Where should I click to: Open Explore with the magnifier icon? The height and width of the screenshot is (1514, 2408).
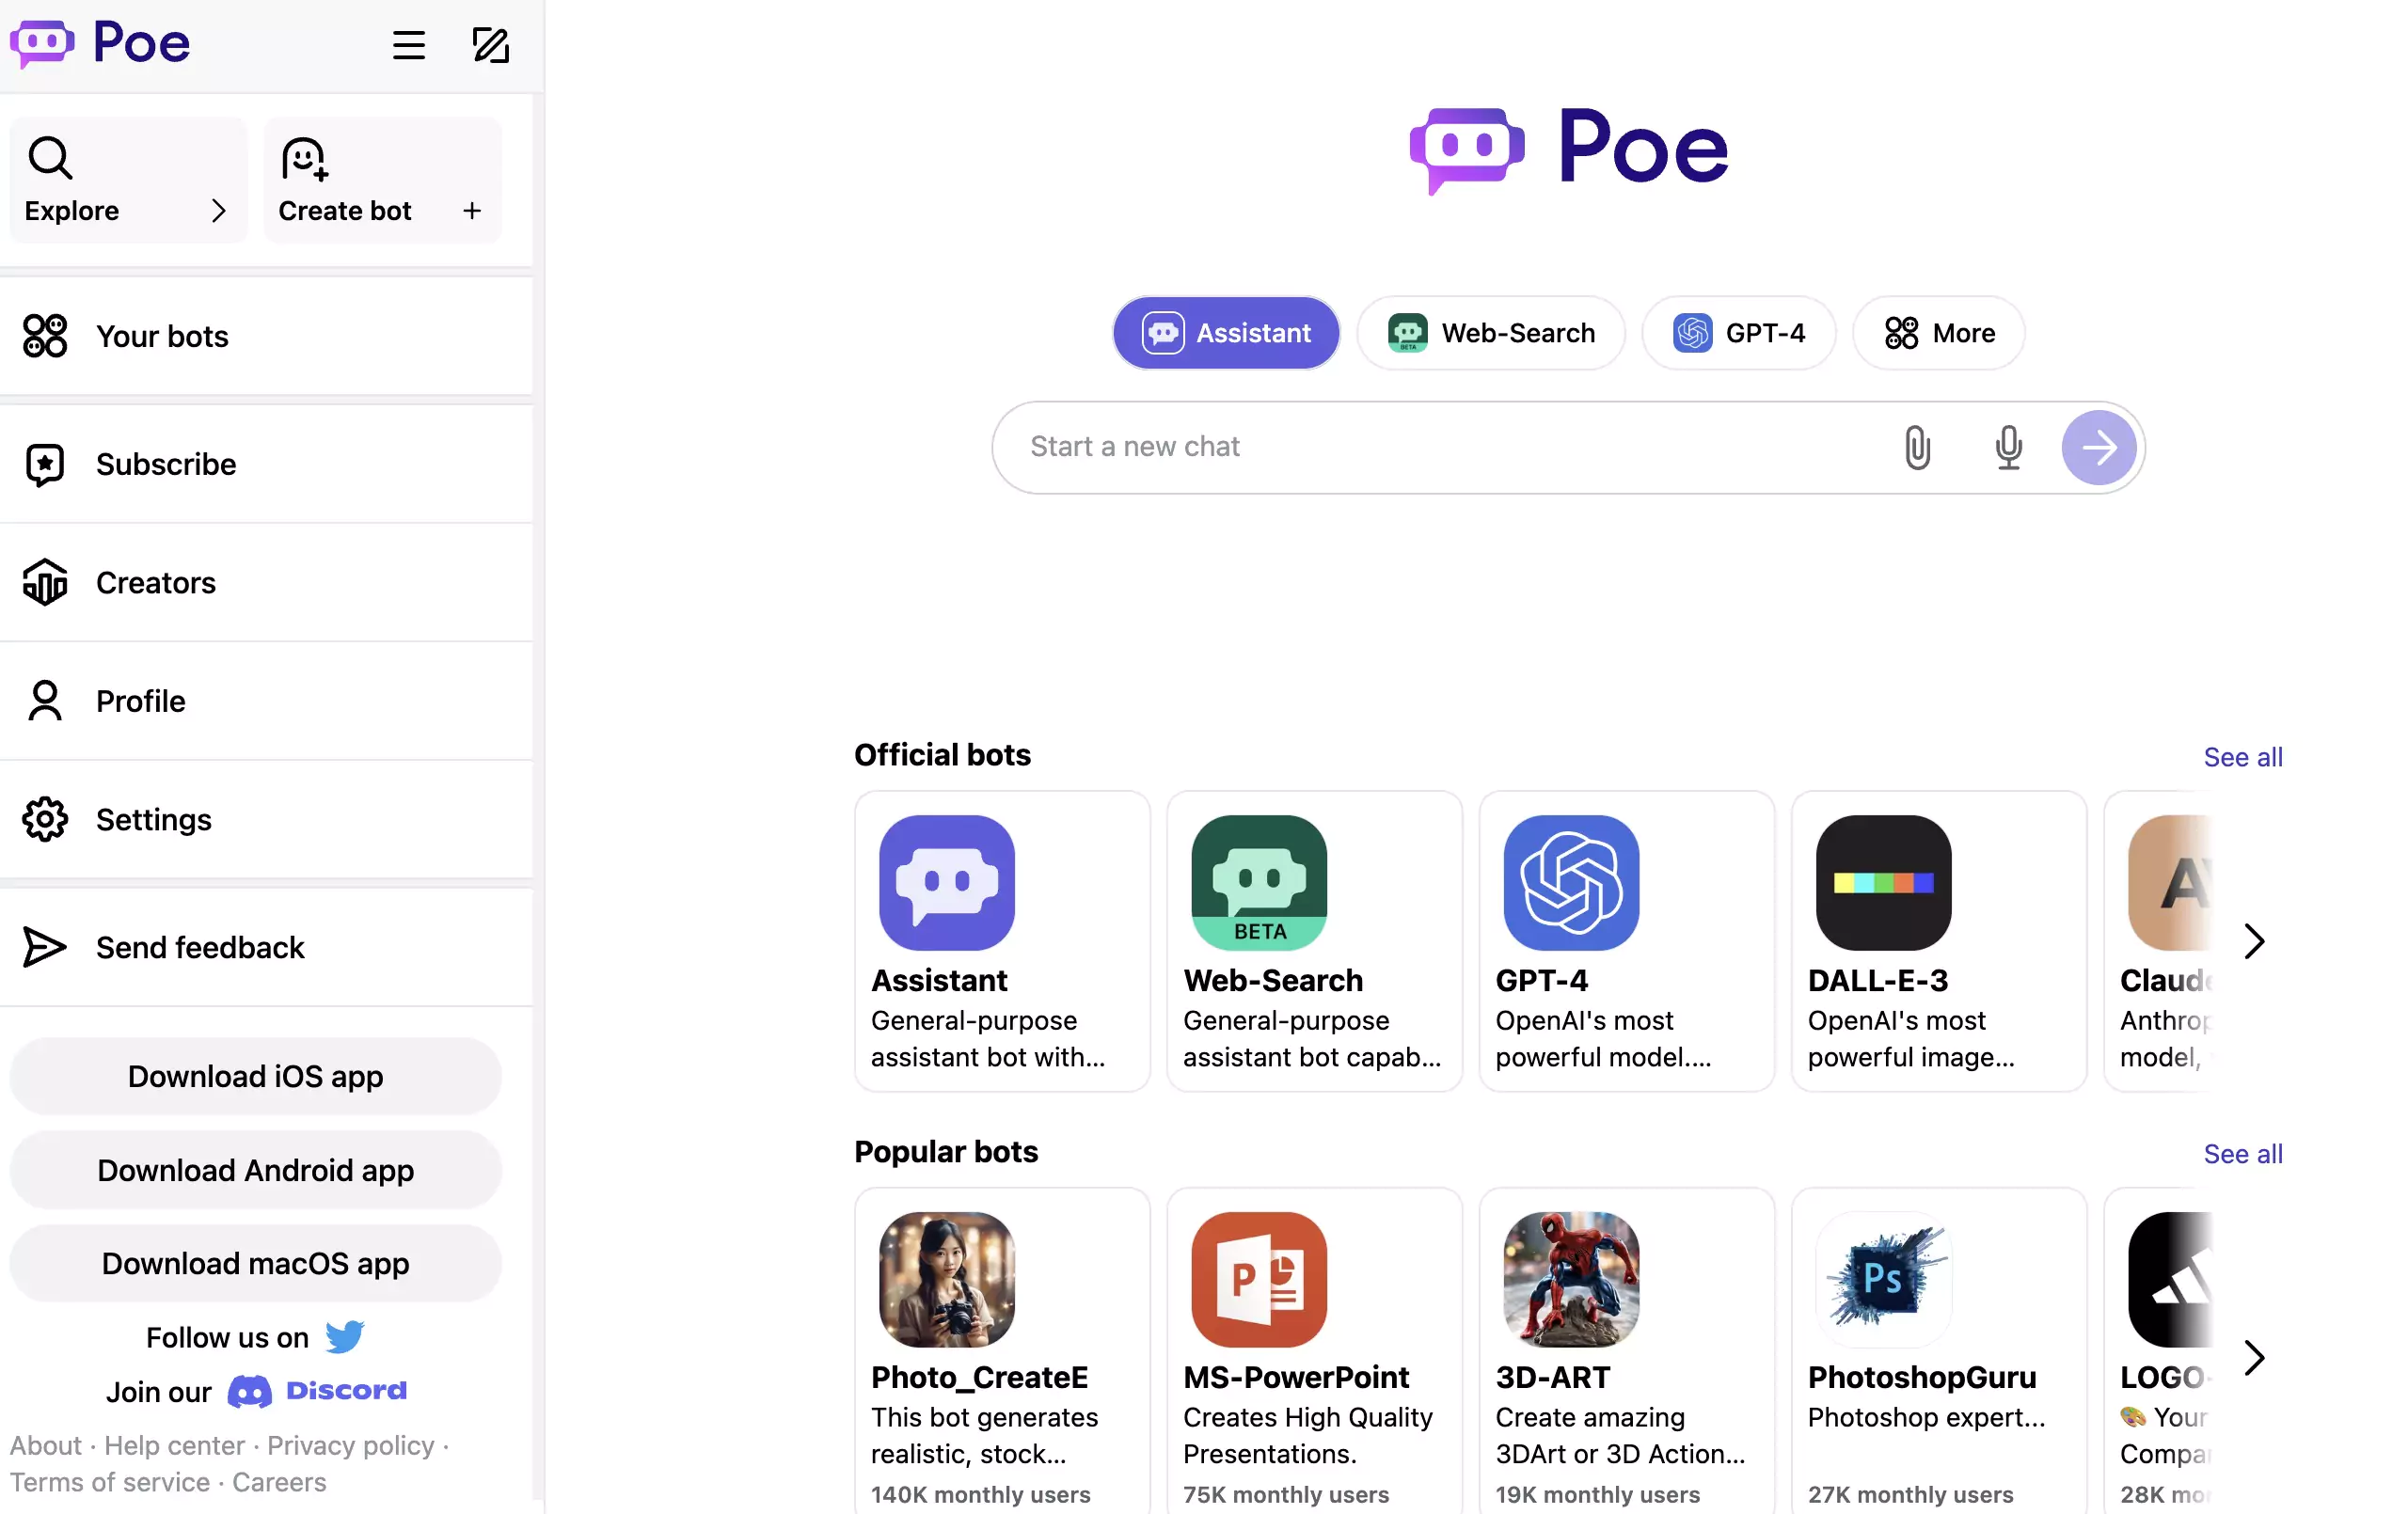50,158
